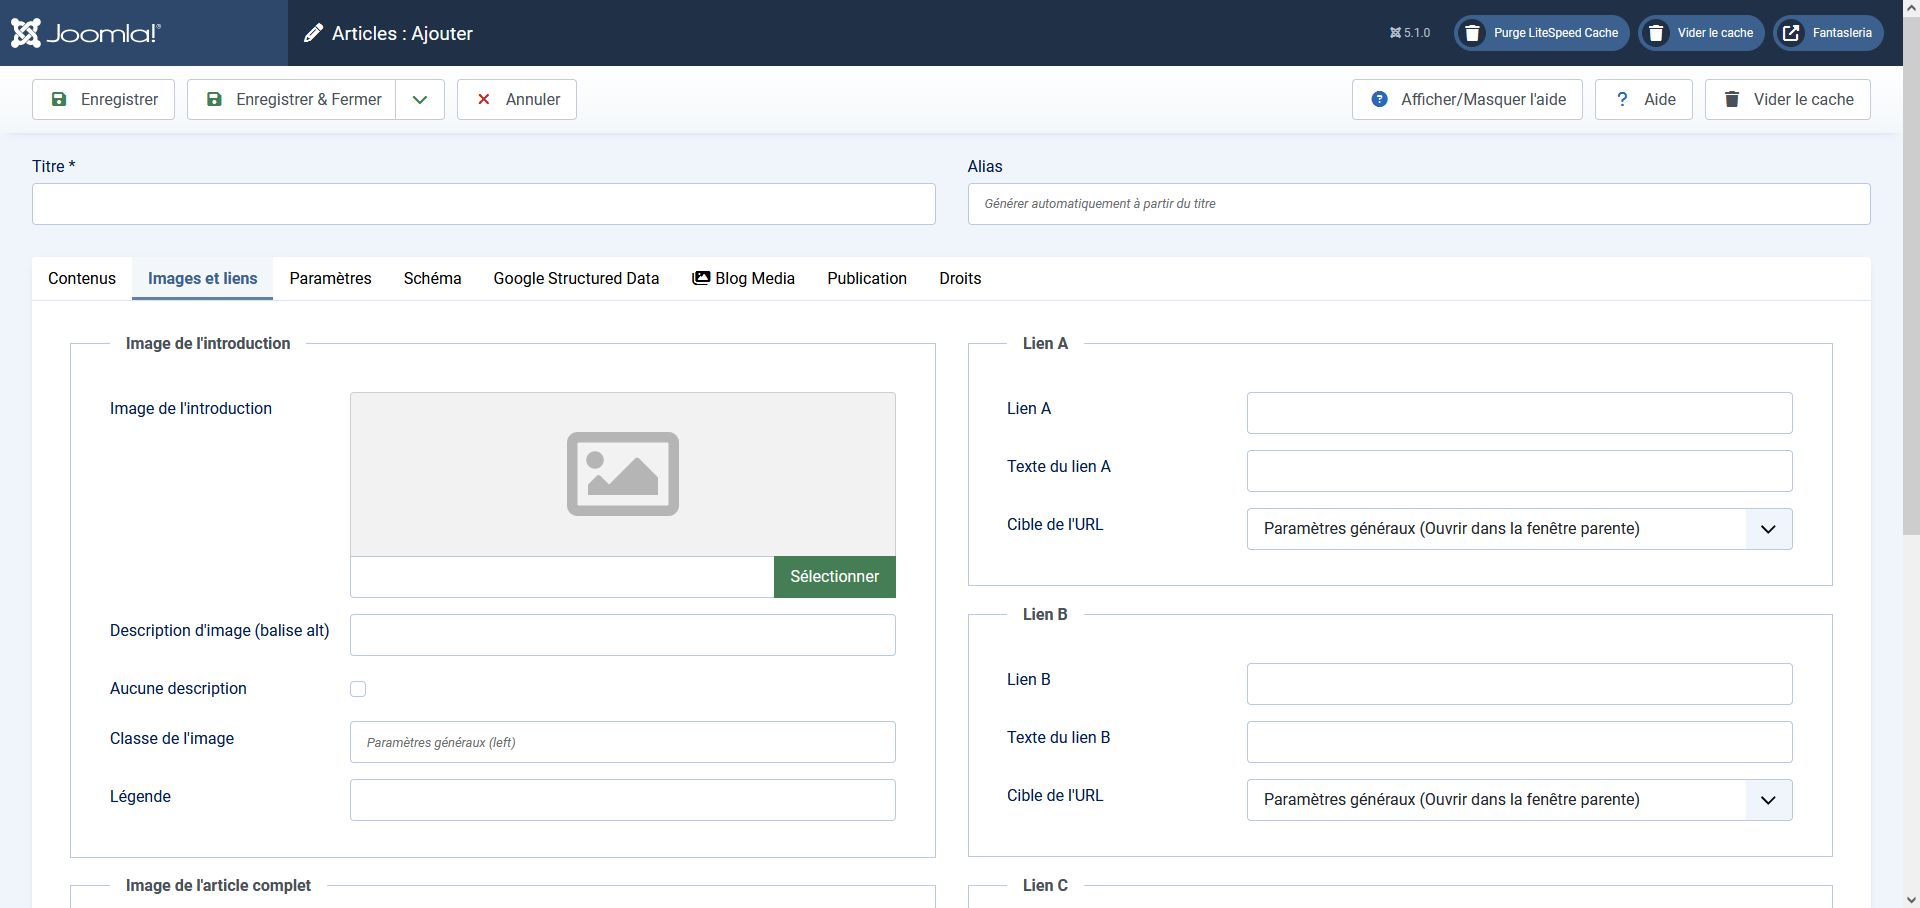The image size is (1920, 908).
Task: Click the pencil icon beside Articles : Ajouter
Action: (314, 33)
